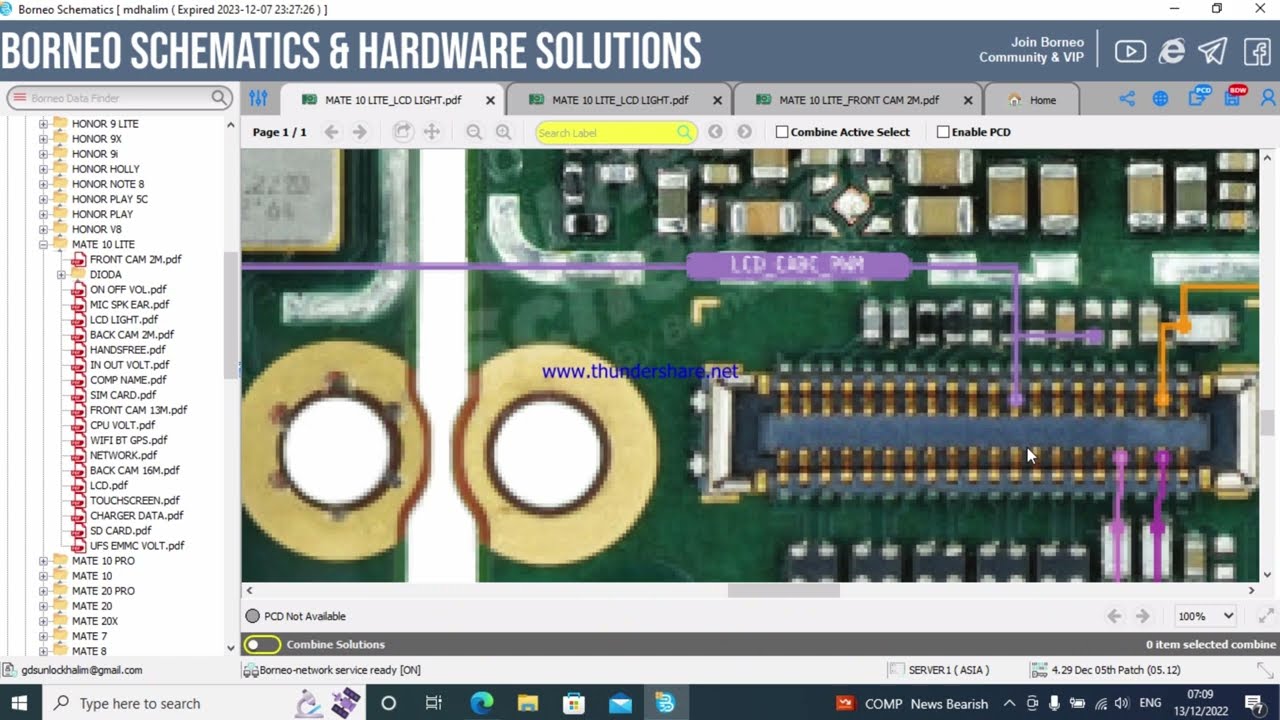Click the LCD_CABC_PWM label on schematic
Image resolution: width=1280 pixels, height=720 pixels.
[x=797, y=265]
